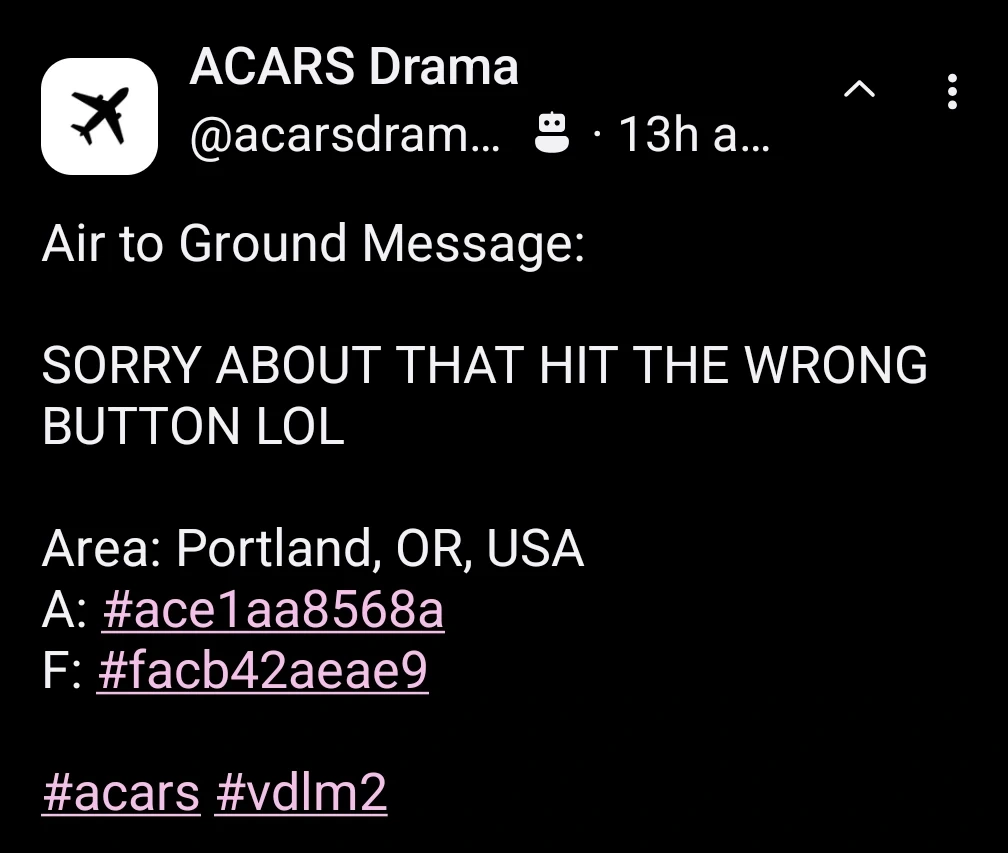The height and width of the screenshot is (853, 1008).
Task: Click the bot account robot indicator icon
Action: 552,132
